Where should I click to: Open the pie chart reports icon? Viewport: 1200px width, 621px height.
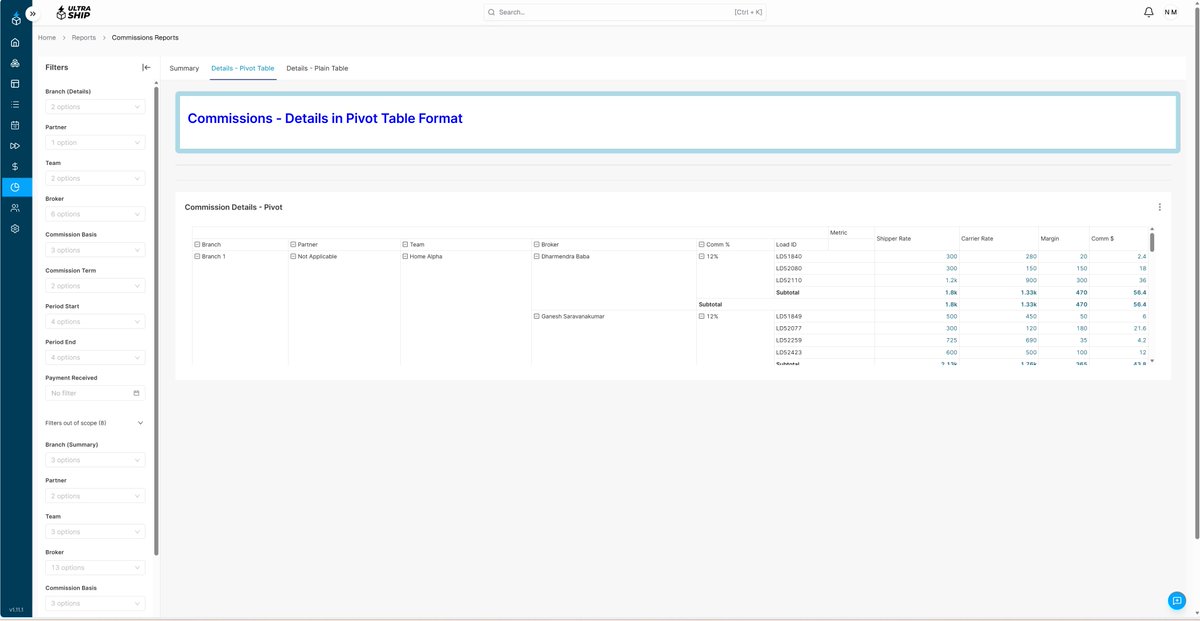coord(15,187)
